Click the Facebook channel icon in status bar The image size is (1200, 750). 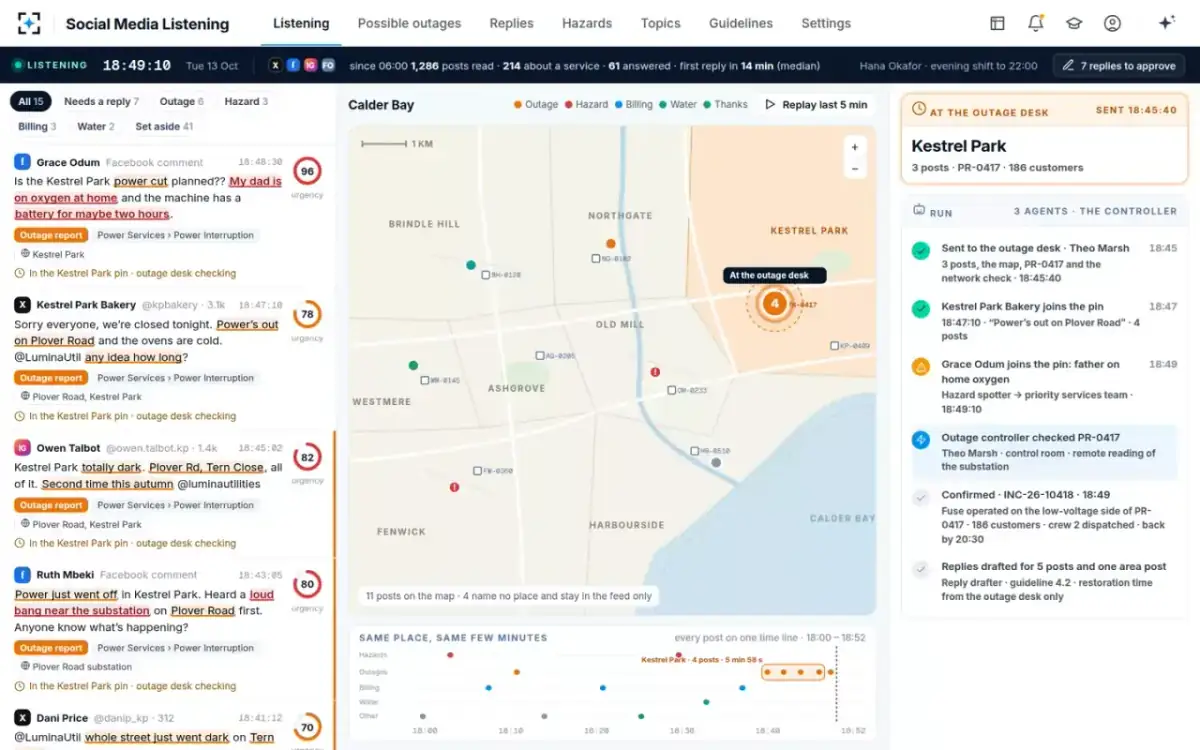(293, 65)
